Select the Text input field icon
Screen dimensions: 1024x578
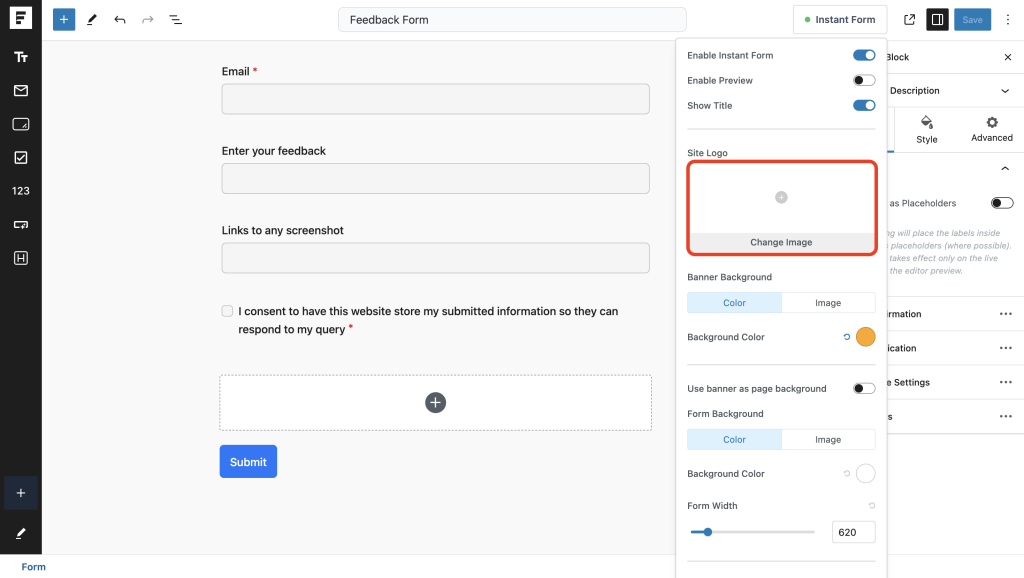[21, 57]
